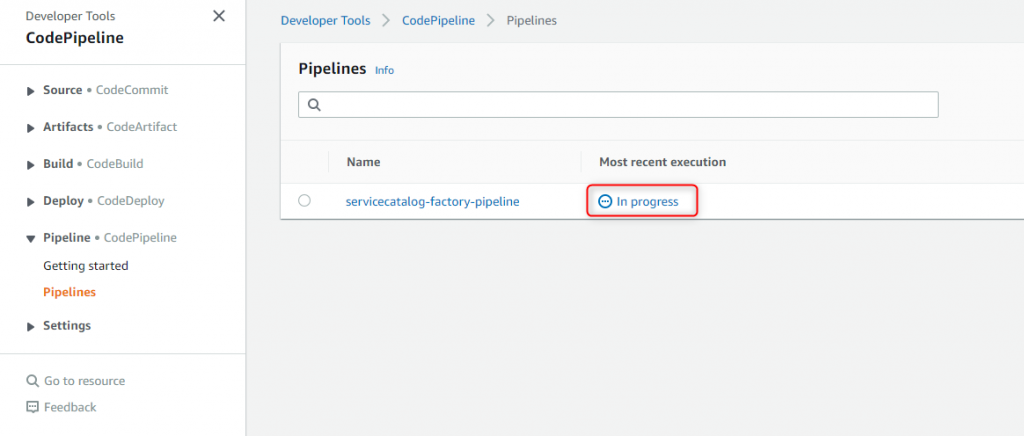Open the Feedback link
The image size is (1024, 436).
(x=70, y=407)
